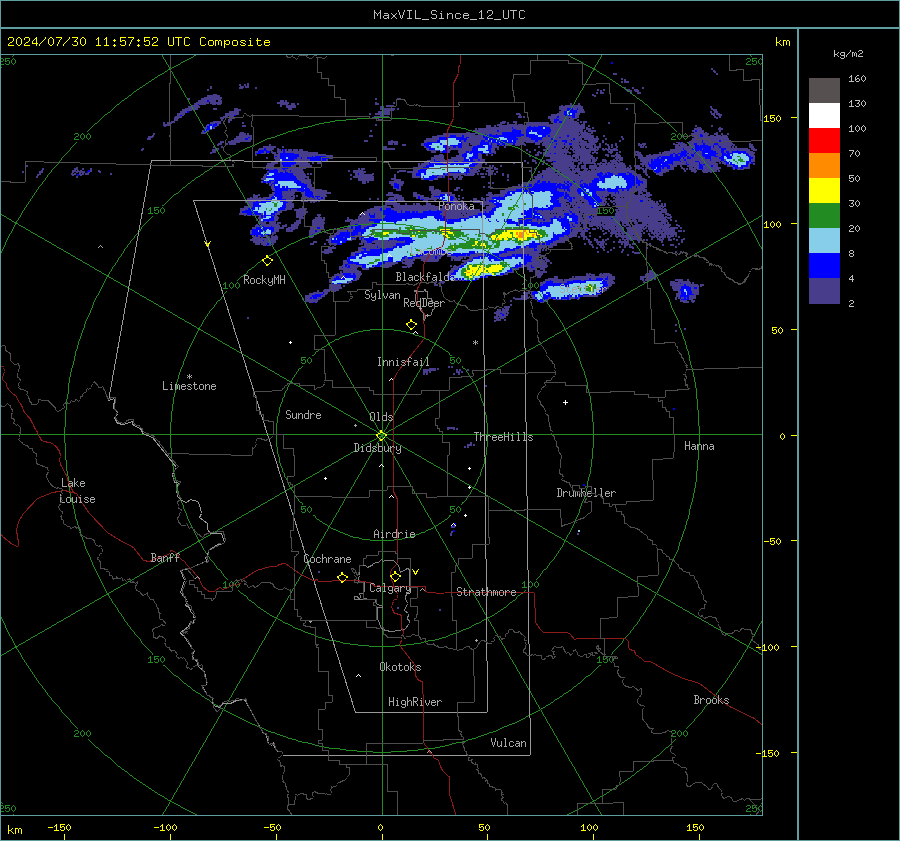The height and width of the screenshot is (841, 900).
Task: Click the Blackfalds town label
Action: (425, 277)
